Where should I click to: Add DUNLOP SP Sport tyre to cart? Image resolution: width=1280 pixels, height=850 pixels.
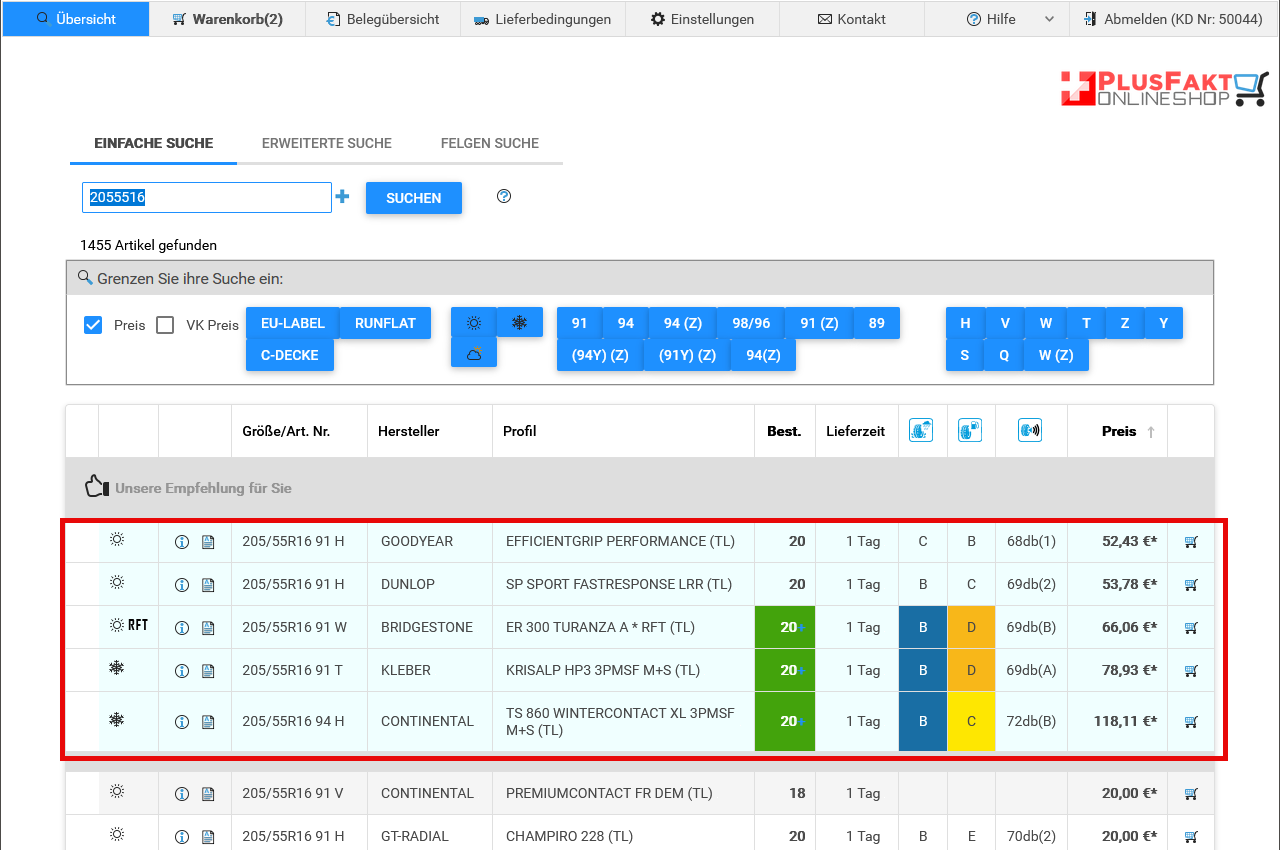1191,585
